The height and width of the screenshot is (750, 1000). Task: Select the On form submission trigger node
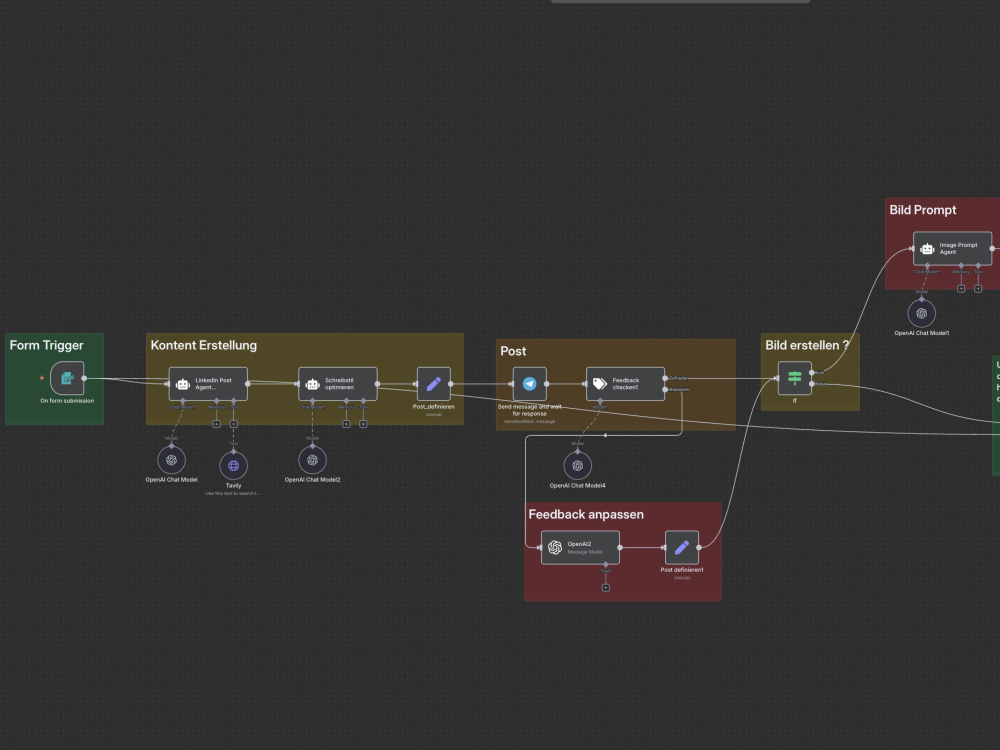point(67,378)
